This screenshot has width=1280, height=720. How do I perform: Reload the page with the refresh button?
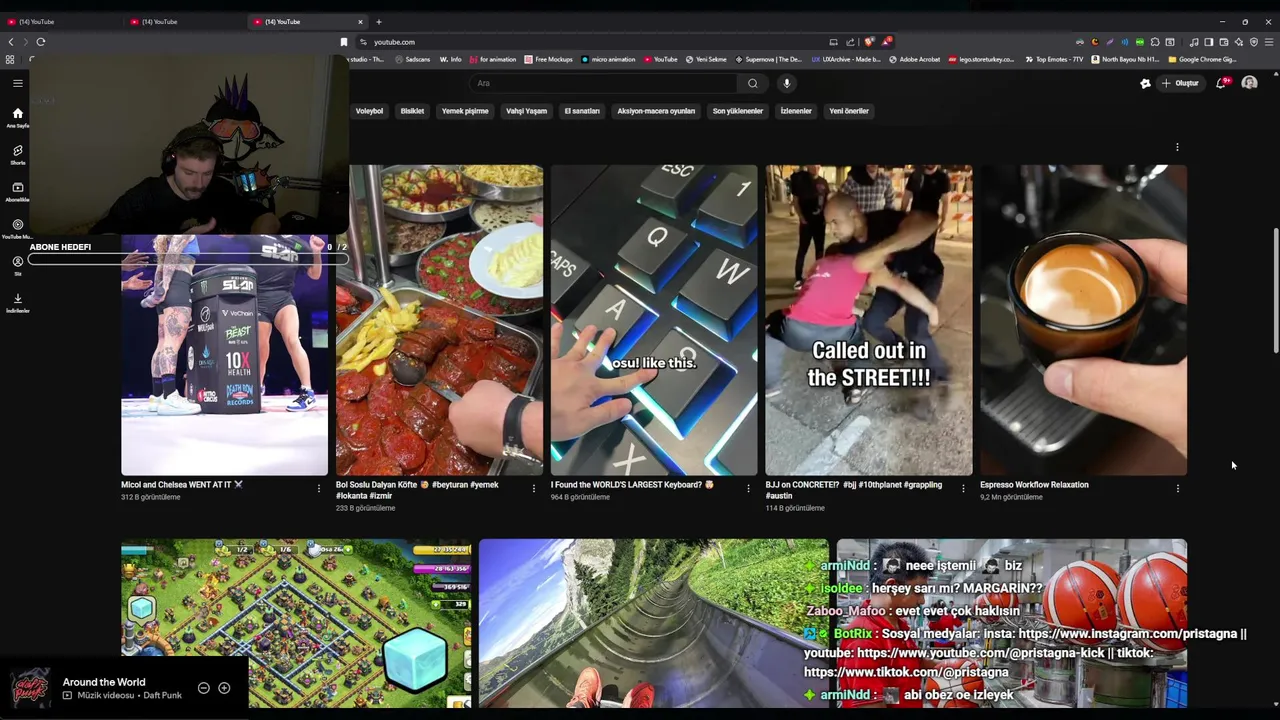pos(41,42)
